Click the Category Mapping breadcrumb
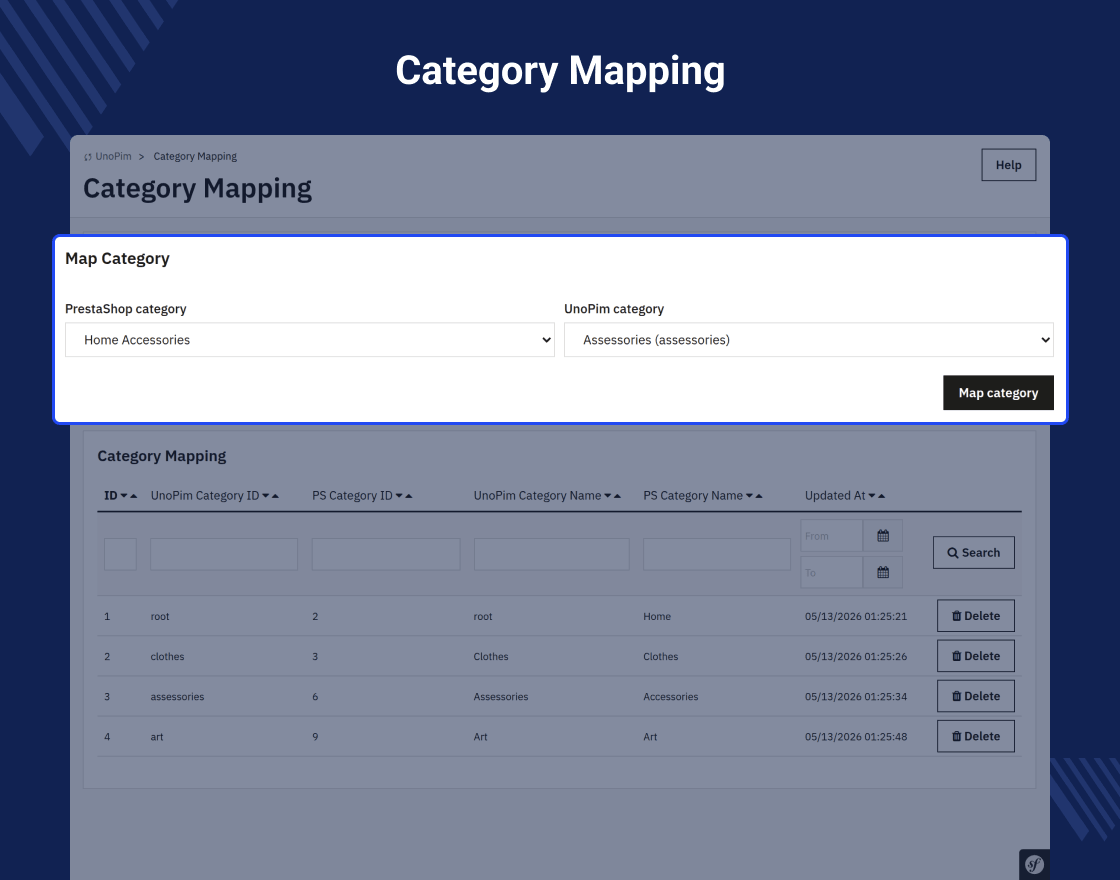This screenshot has height=880, width=1120. 195,156
